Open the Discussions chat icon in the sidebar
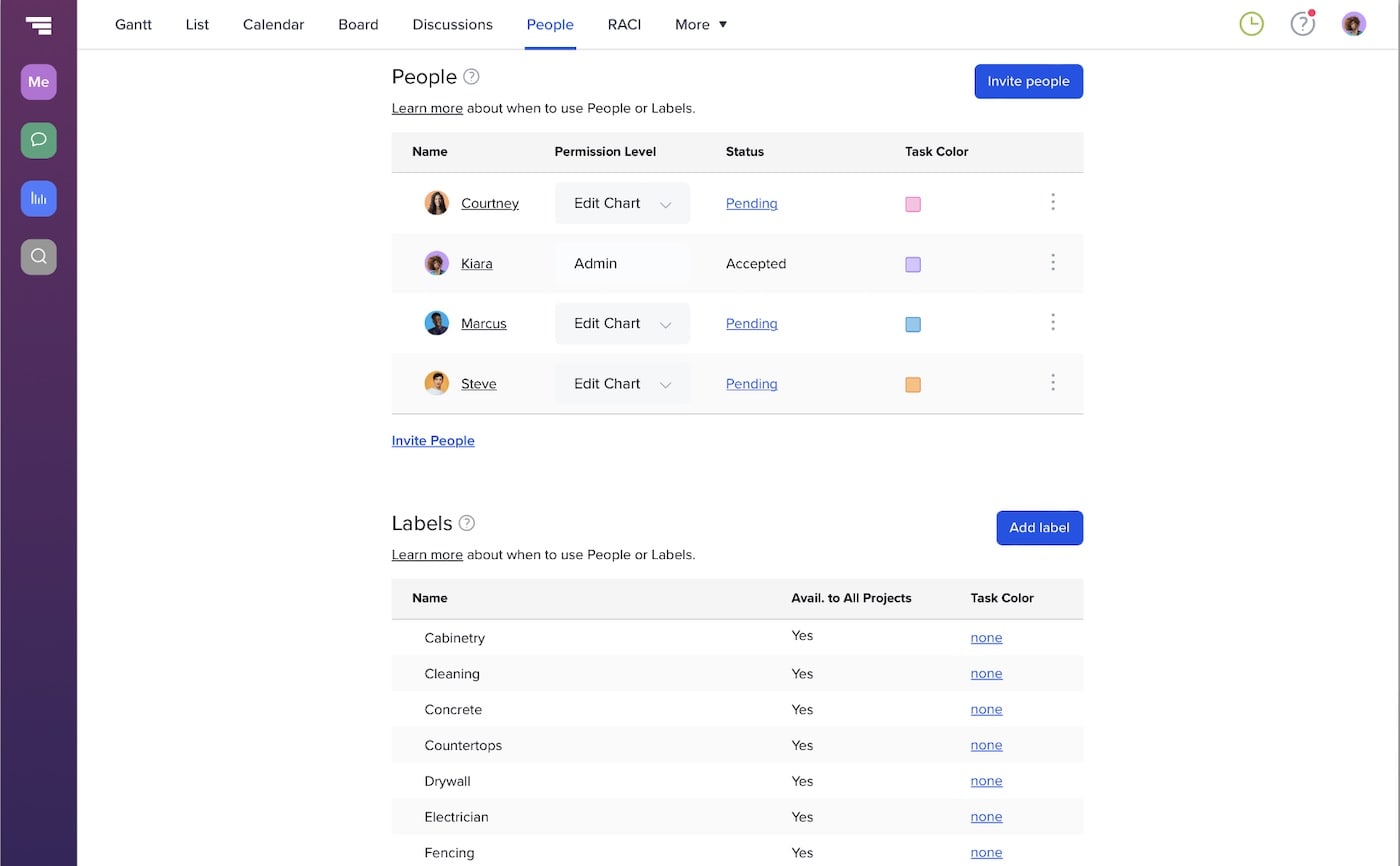 (x=37, y=140)
